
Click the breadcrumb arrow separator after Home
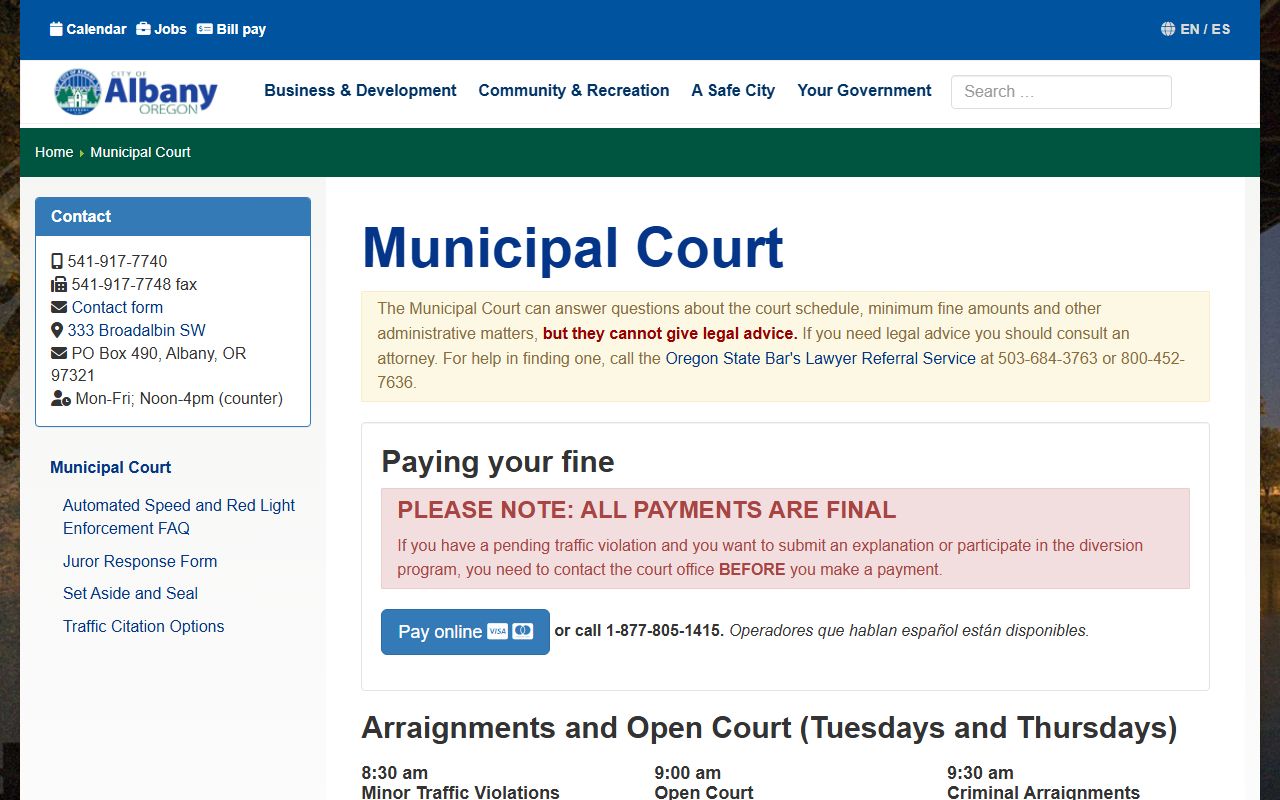point(81,153)
